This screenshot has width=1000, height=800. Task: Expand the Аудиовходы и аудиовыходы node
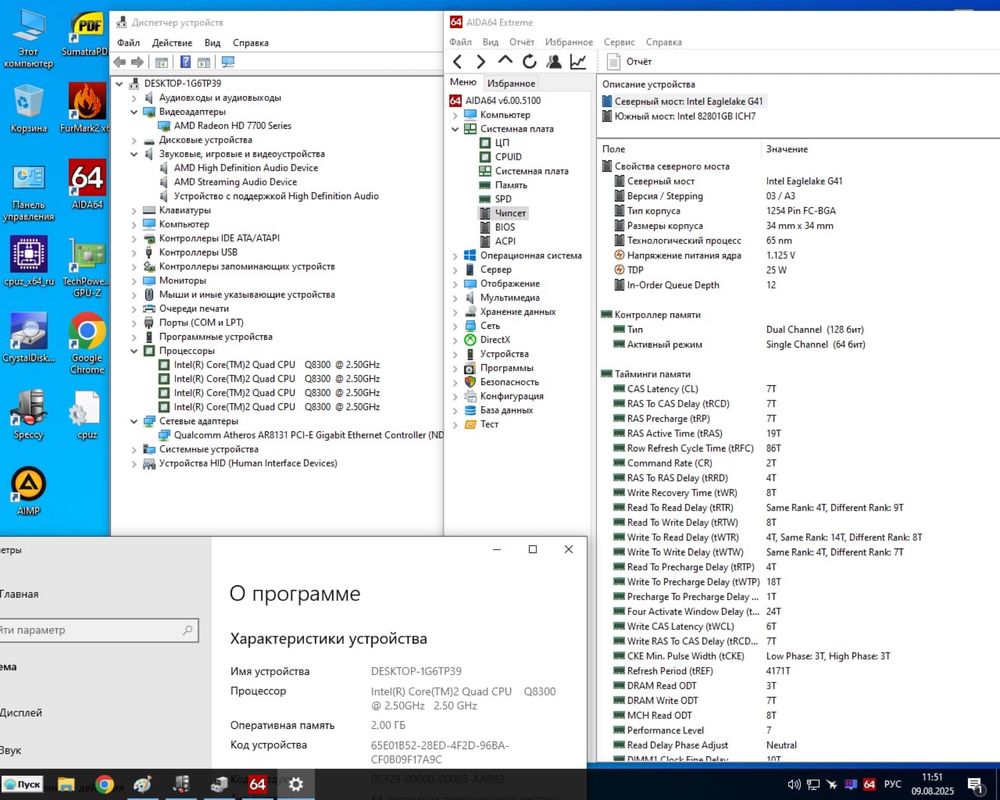(x=134, y=98)
